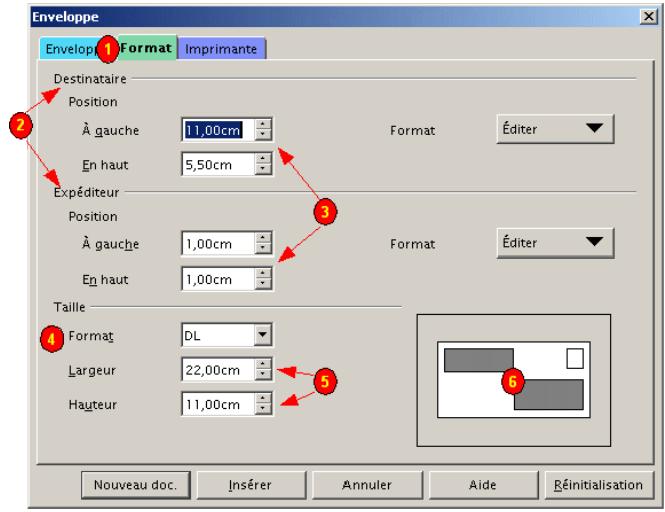Increase Destinataire En haut value with up arrow

coord(263,159)
